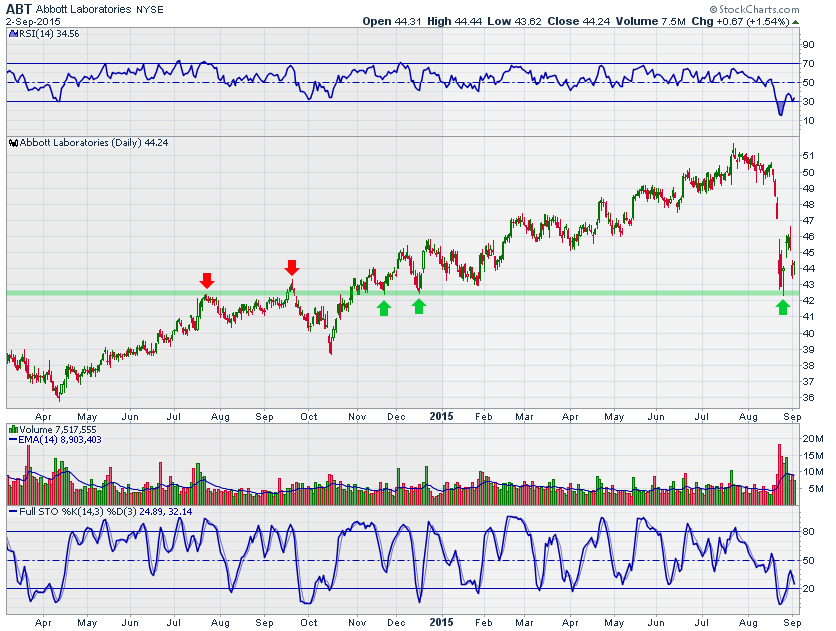
Task: Click the 36 price level on the axis
Action: click(808, 398)
